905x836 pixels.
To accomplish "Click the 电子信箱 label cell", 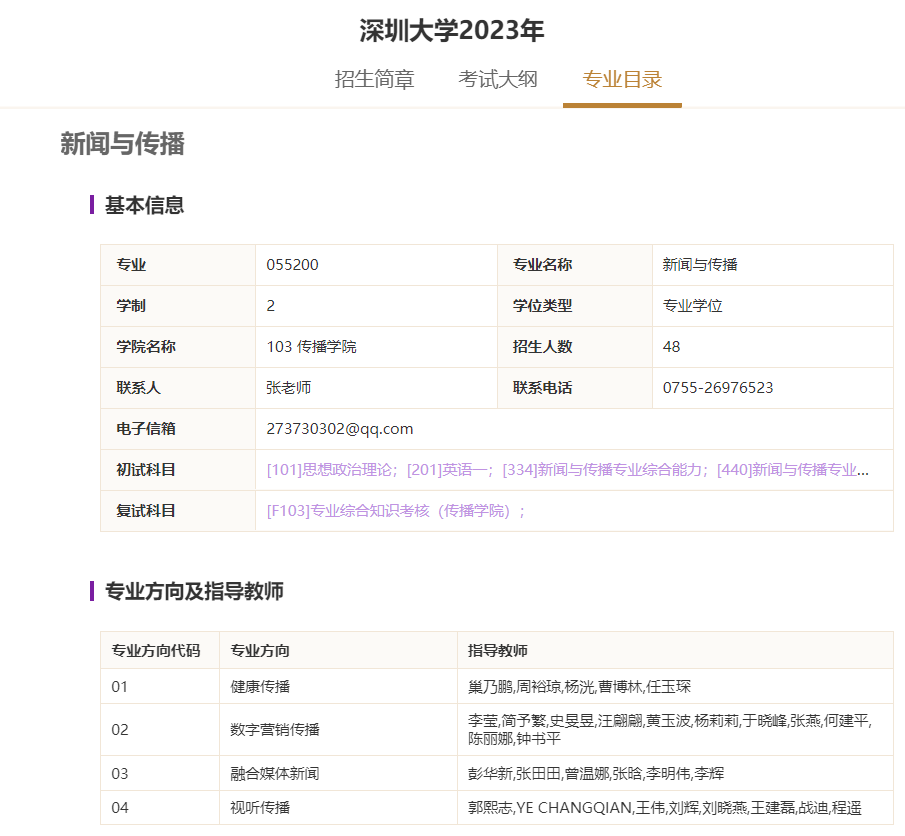I will (x=178, y=429).
